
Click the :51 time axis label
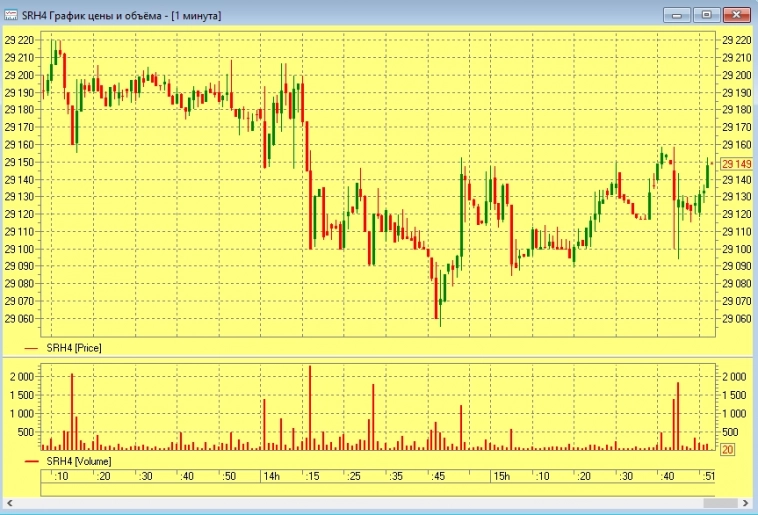[x=708, y=476]
